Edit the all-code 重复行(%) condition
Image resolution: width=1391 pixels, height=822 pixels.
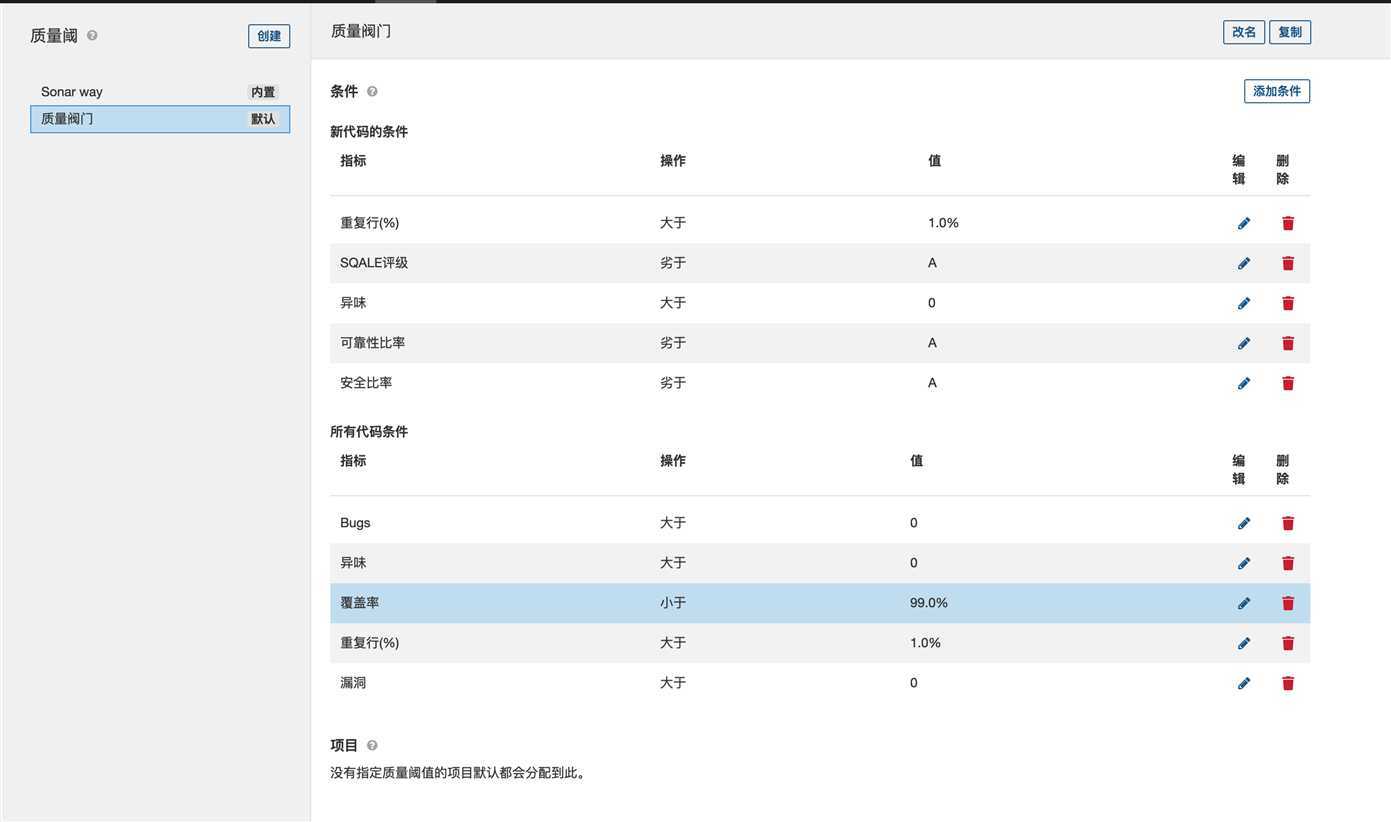(x=1244, y=643)
